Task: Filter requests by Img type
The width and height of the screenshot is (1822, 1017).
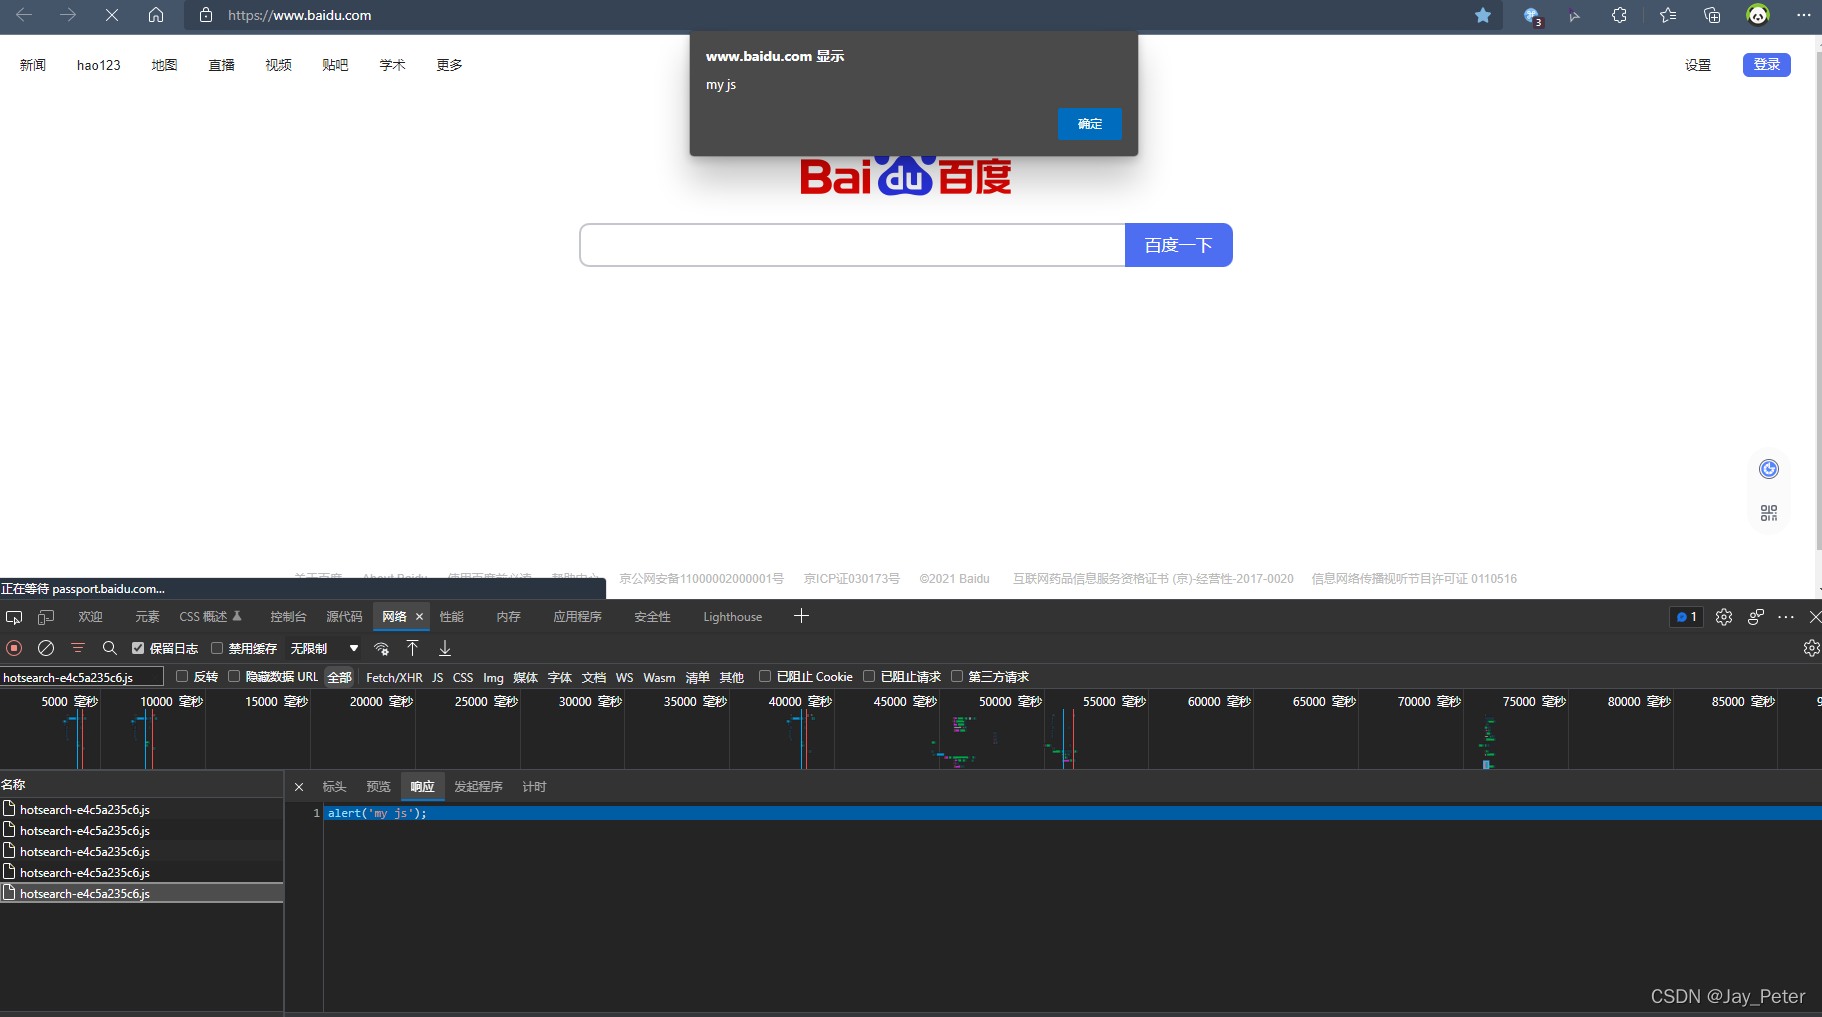Action: [x=493, y=677]
